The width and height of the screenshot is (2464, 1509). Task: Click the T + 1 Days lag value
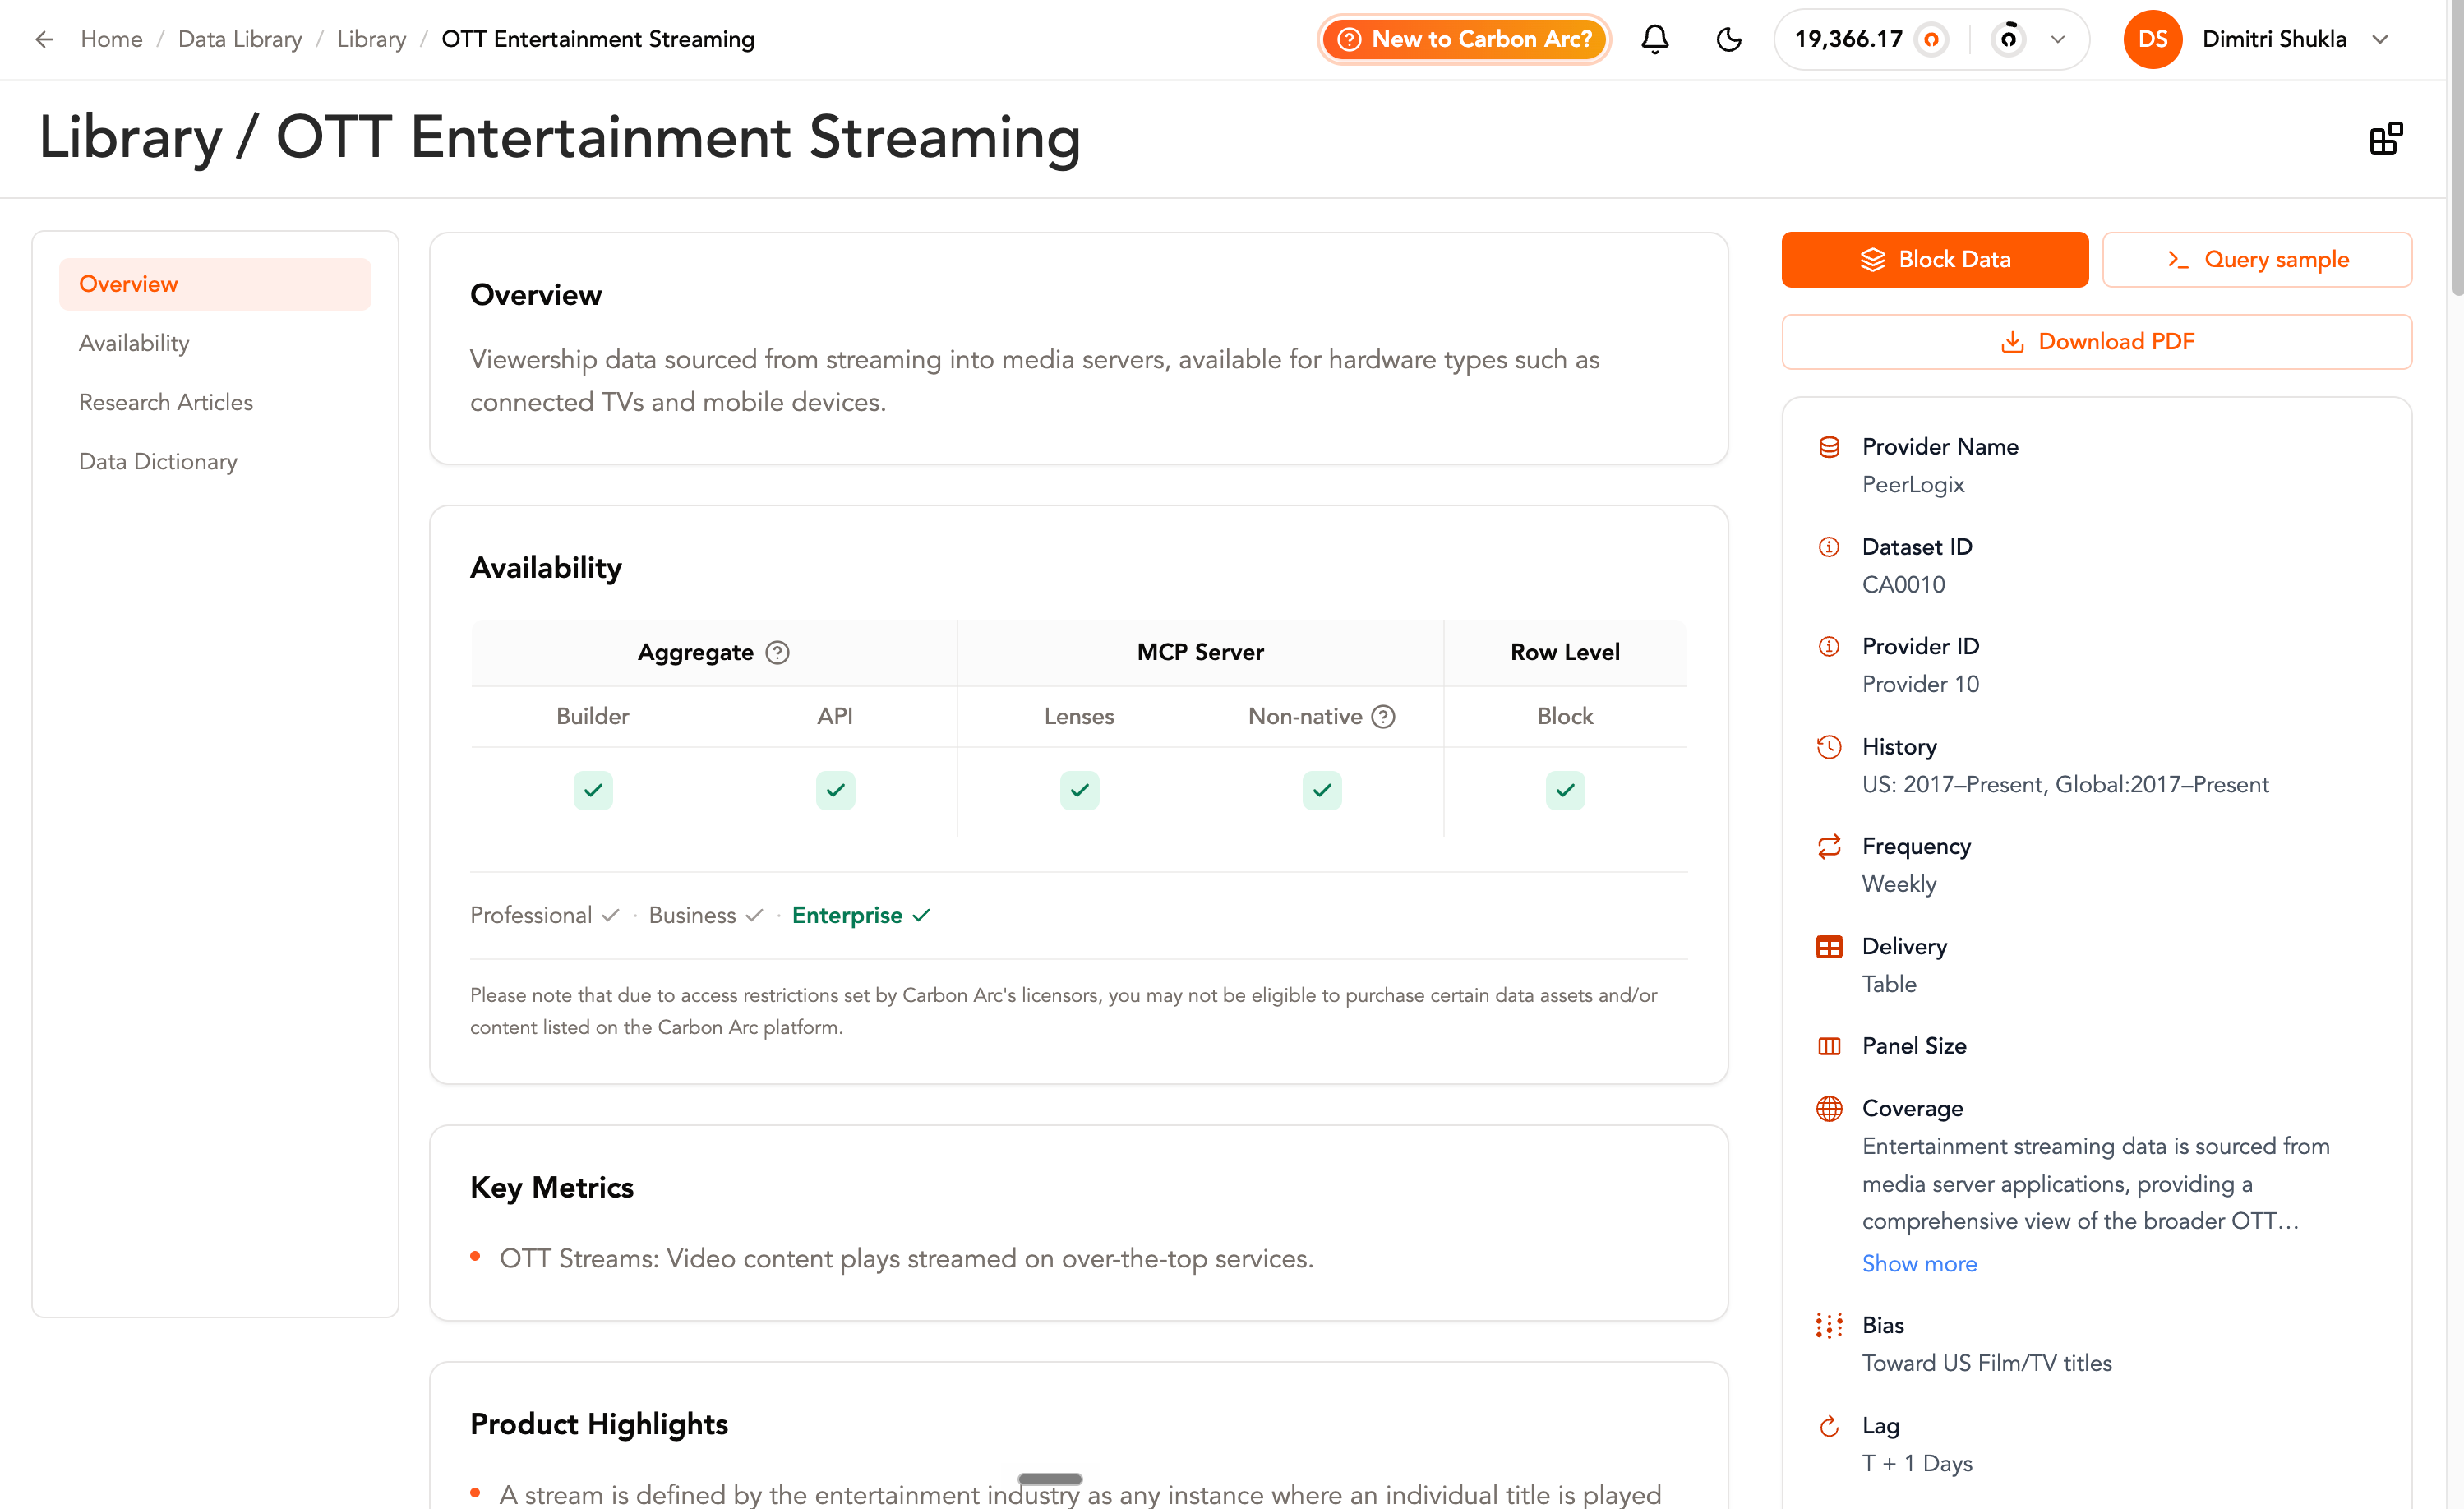[x=1917, y=1463]
